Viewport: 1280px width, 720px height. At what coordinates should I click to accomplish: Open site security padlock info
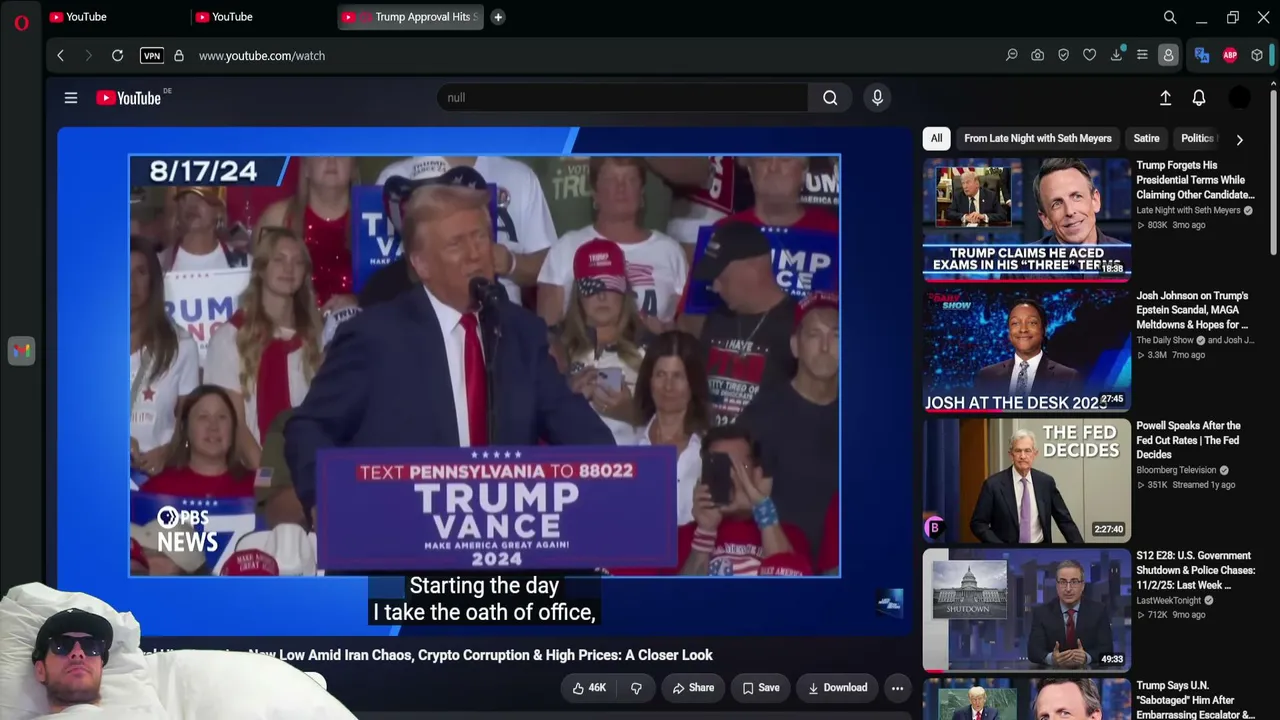coord(179,56)
